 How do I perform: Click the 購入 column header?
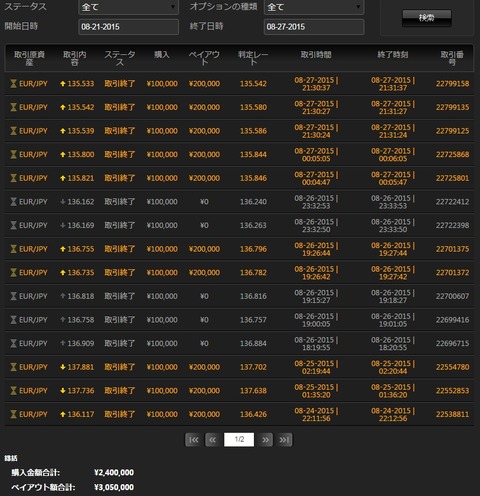pos(162,55)
